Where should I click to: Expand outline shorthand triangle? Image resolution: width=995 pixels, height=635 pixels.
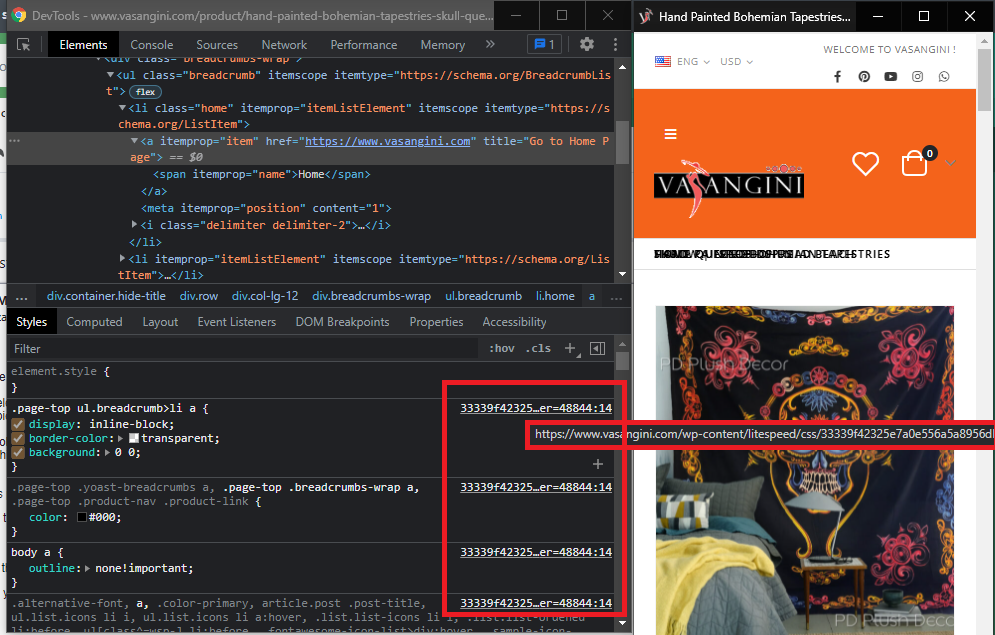tap(87, 568)
